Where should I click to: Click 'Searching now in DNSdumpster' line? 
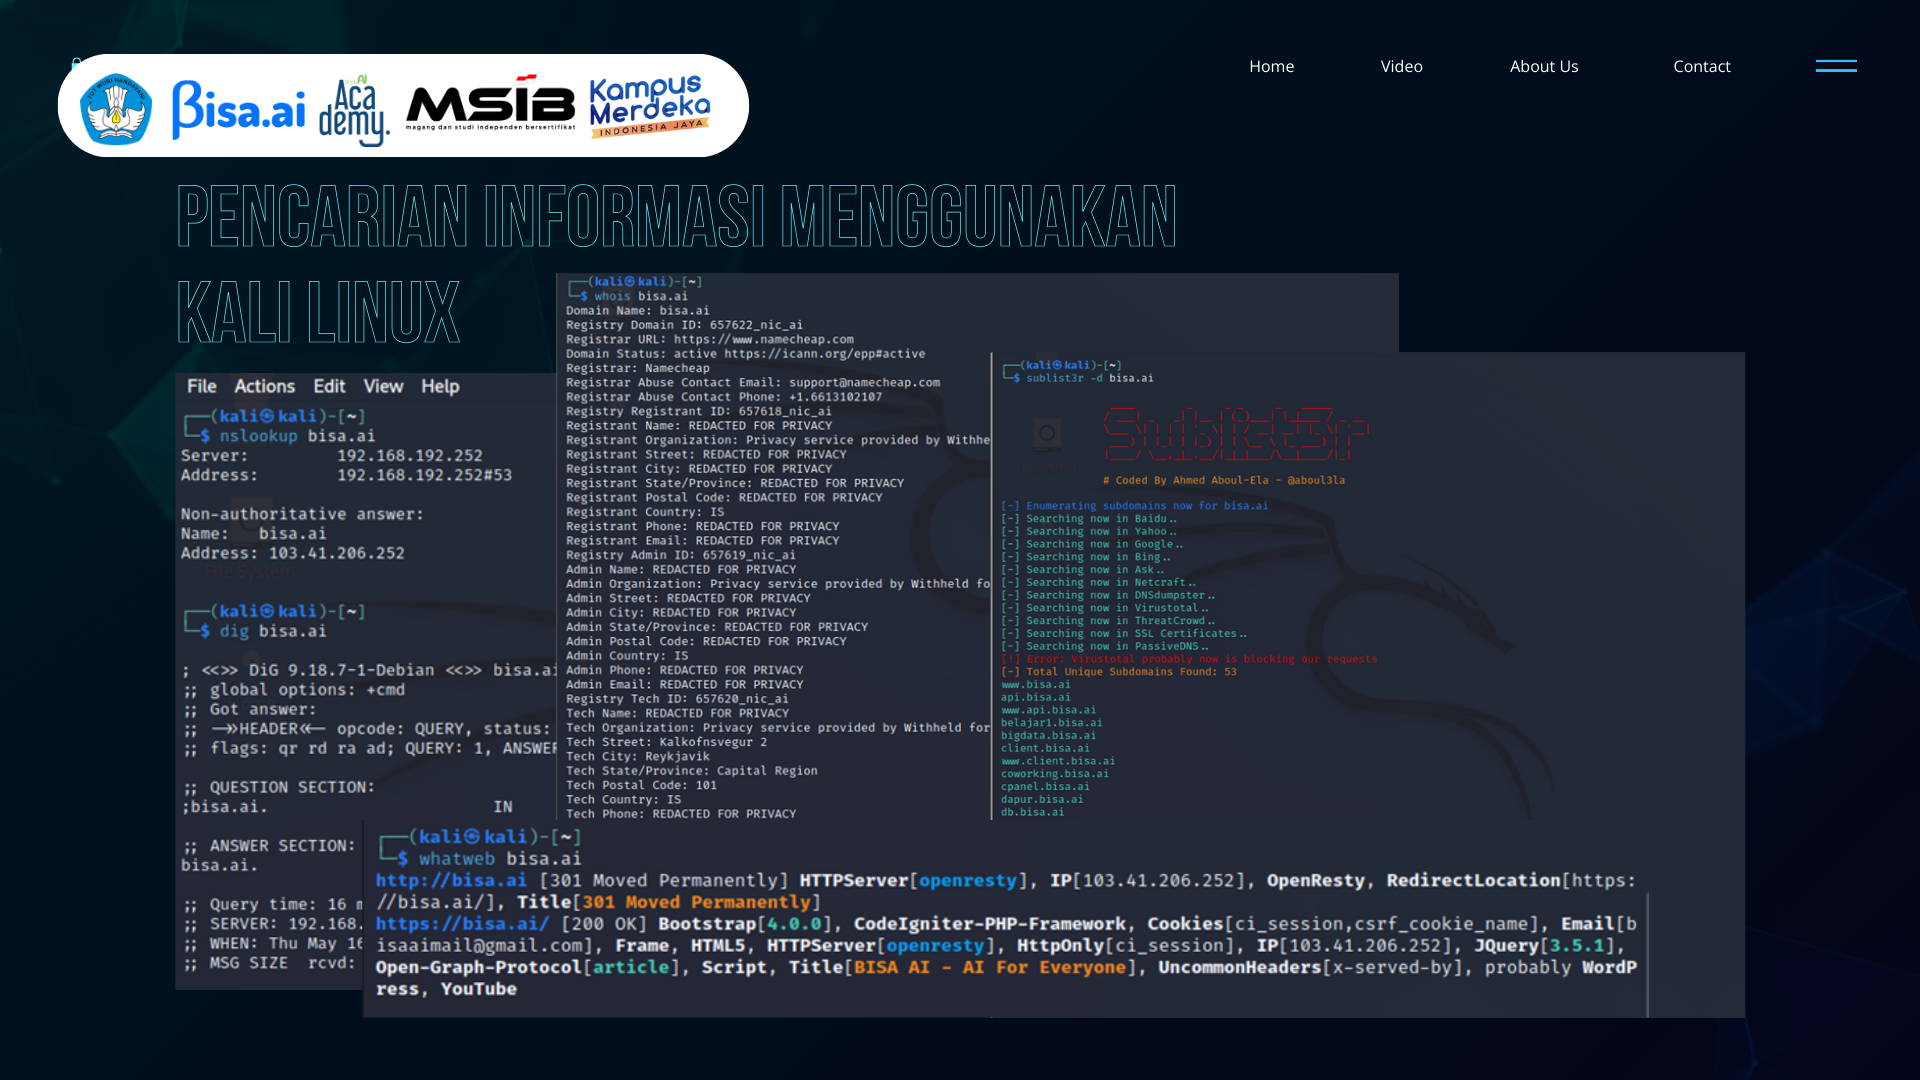click(1108, 595)
